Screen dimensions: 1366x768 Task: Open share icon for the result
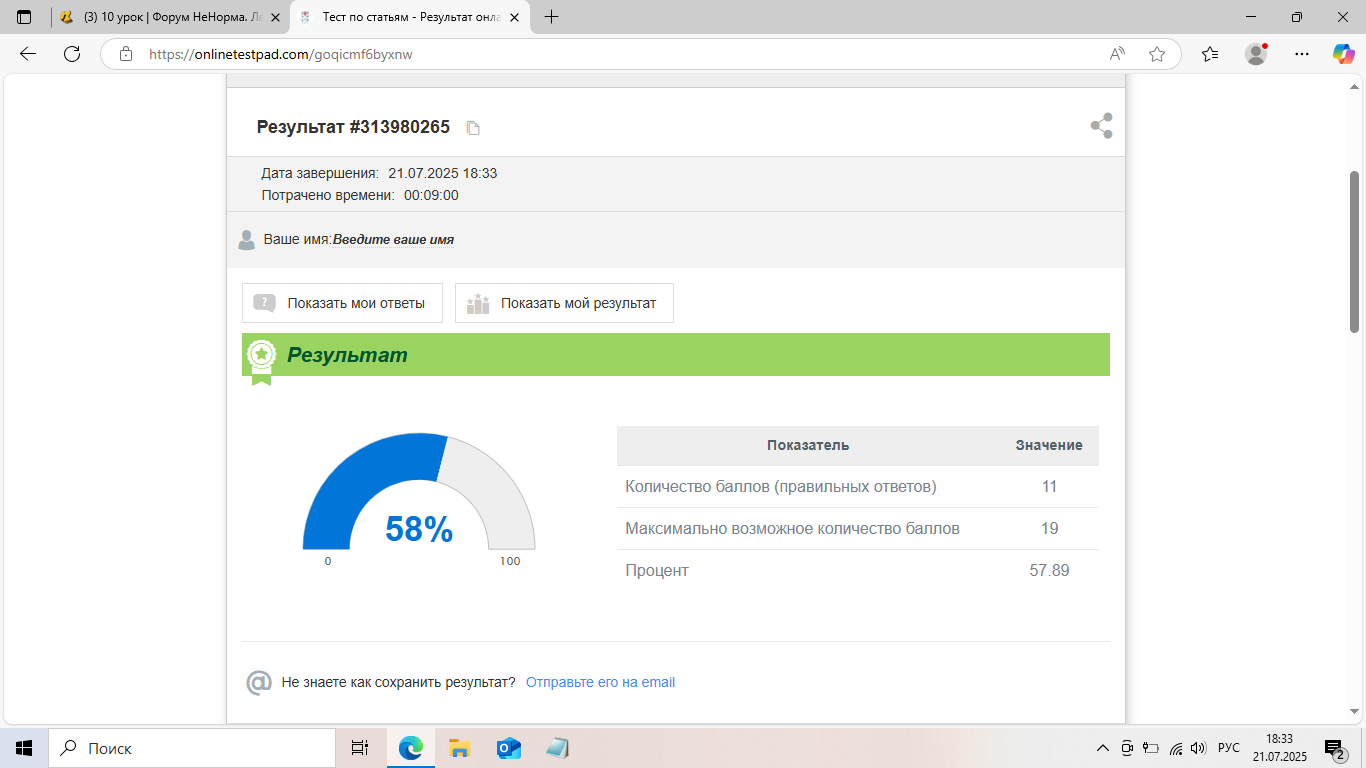1101,126
